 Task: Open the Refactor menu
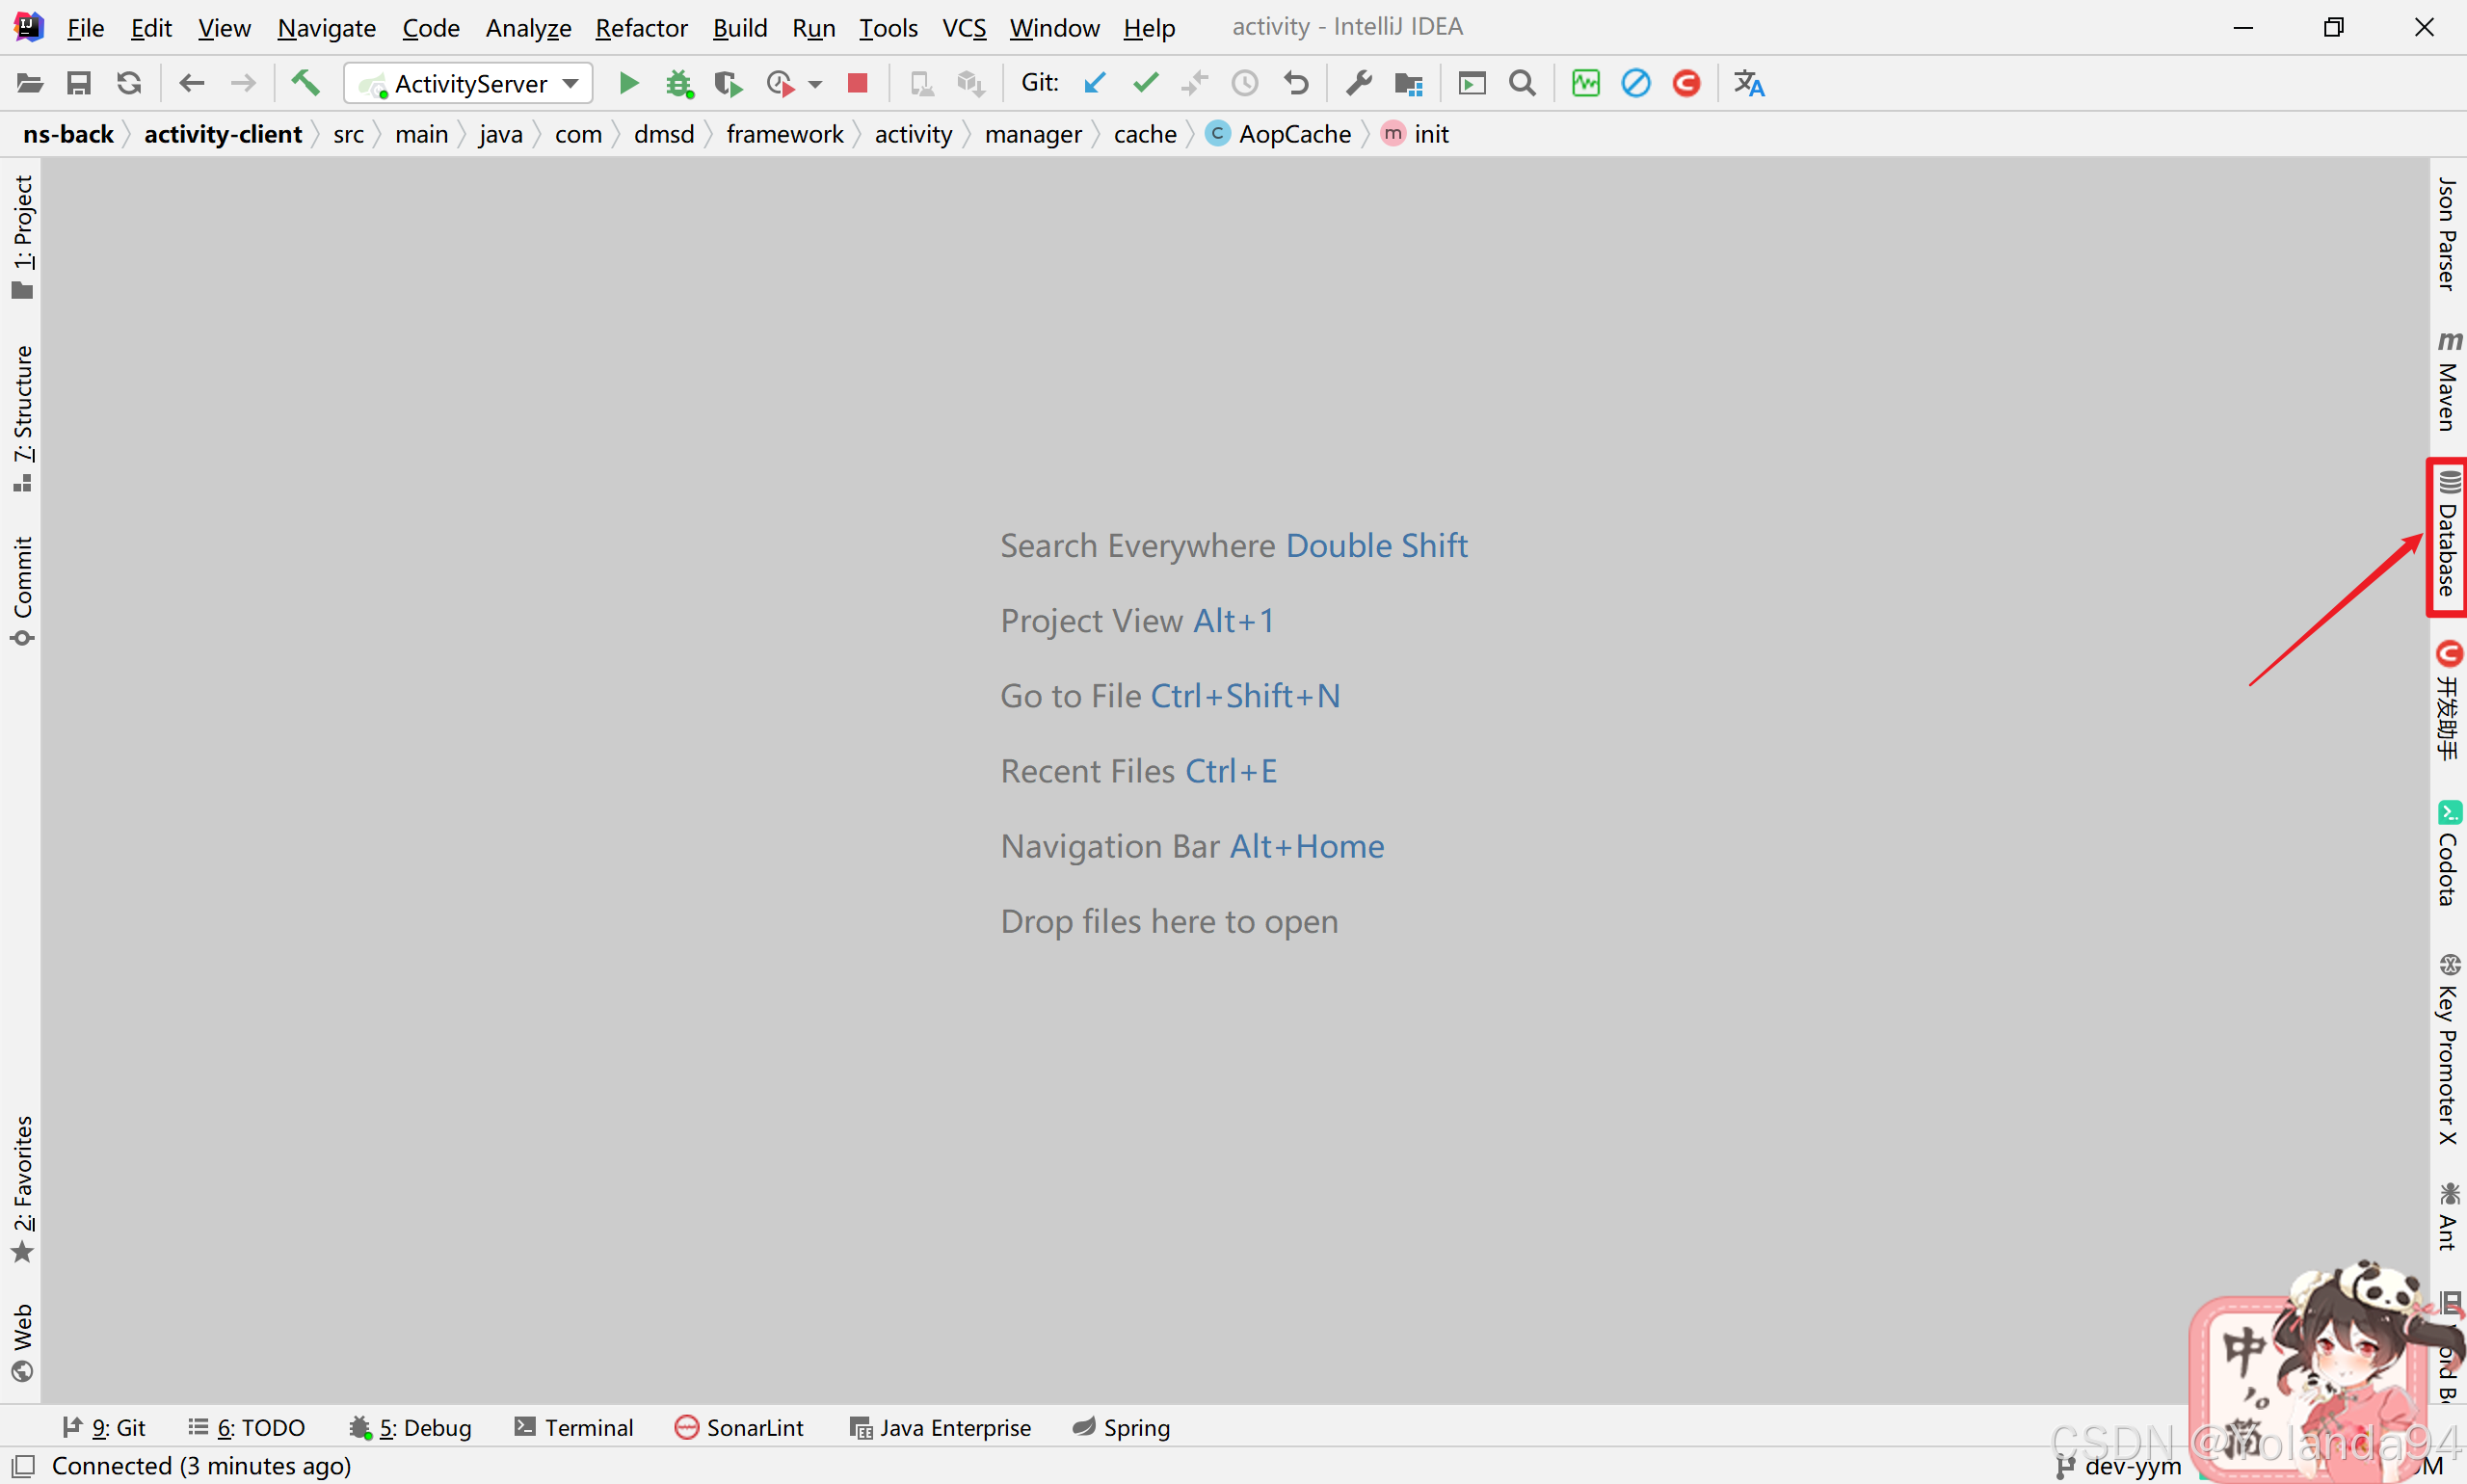pos(641,28)
